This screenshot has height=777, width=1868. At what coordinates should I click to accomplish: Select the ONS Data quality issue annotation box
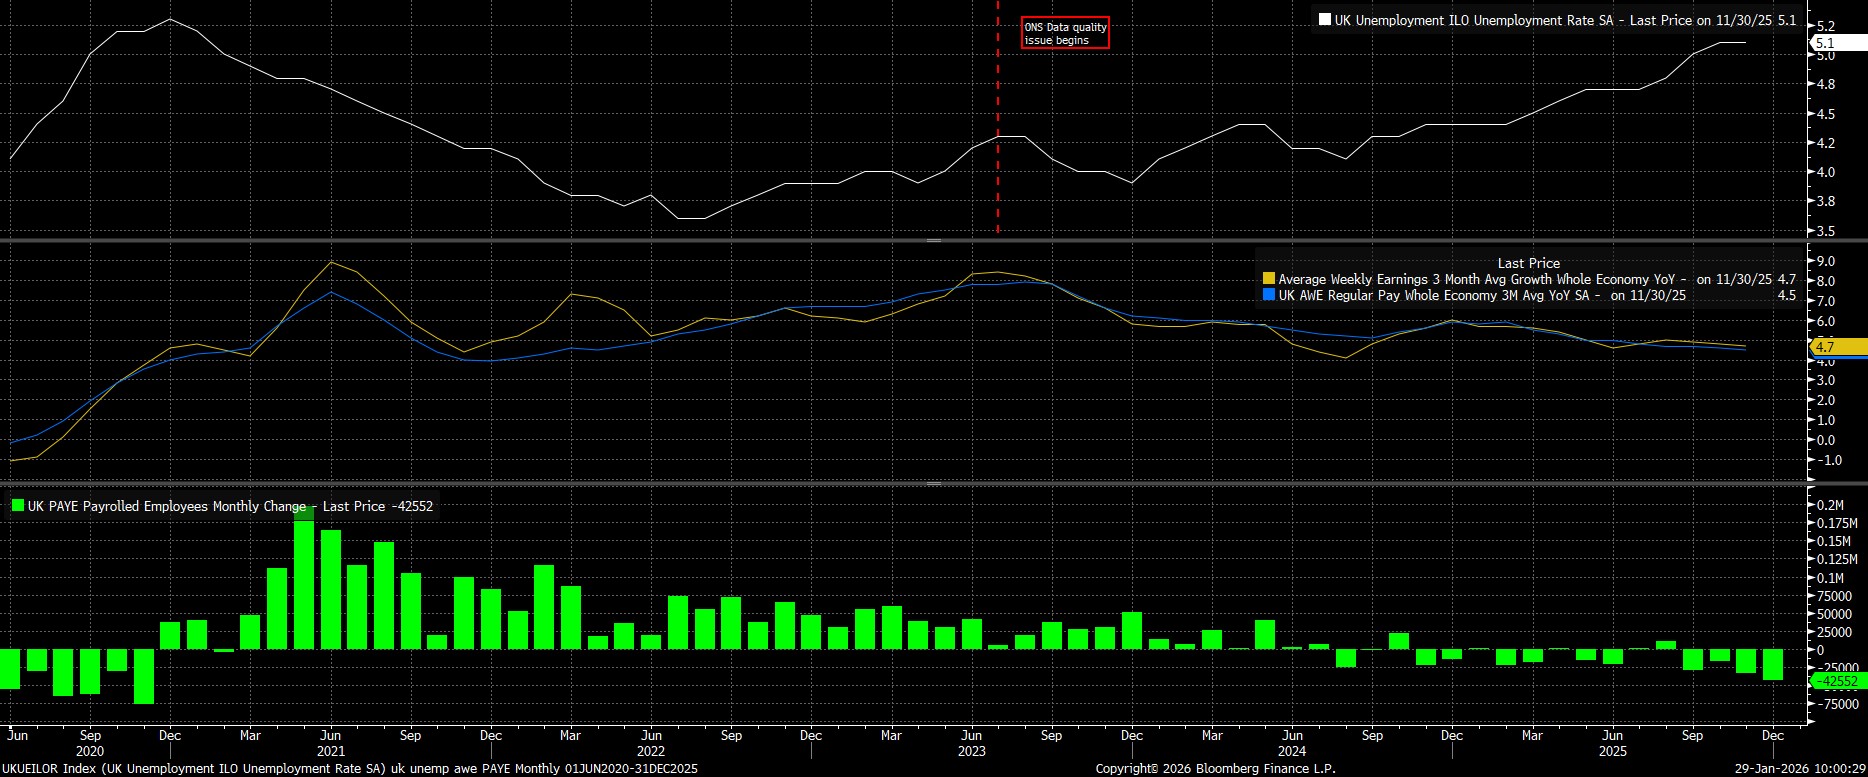(x=1065, y=34)
